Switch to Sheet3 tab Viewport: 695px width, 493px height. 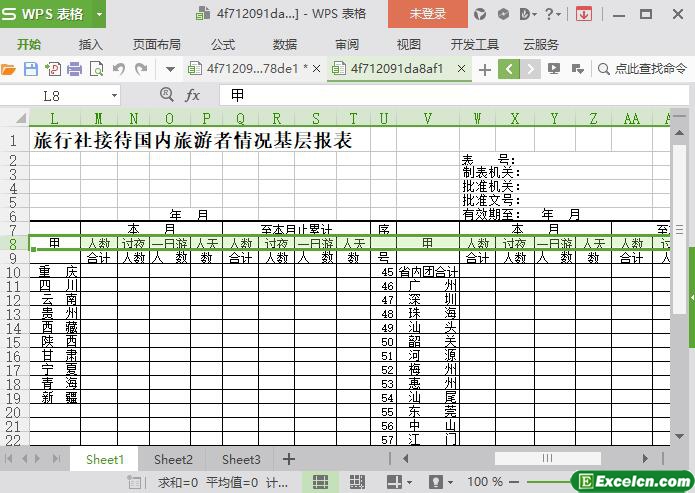241,459
